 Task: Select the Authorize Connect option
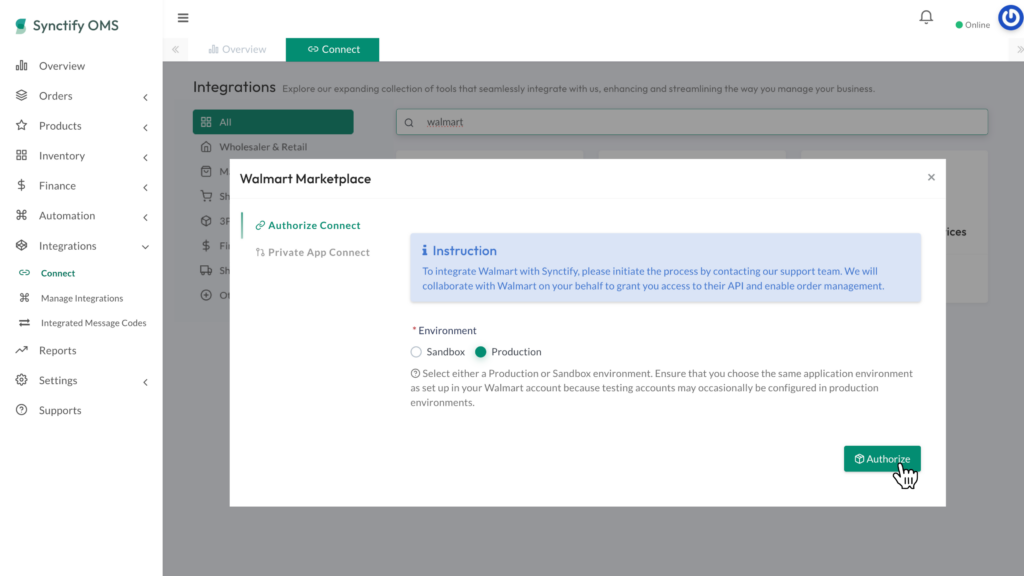[x=308, y=225]
